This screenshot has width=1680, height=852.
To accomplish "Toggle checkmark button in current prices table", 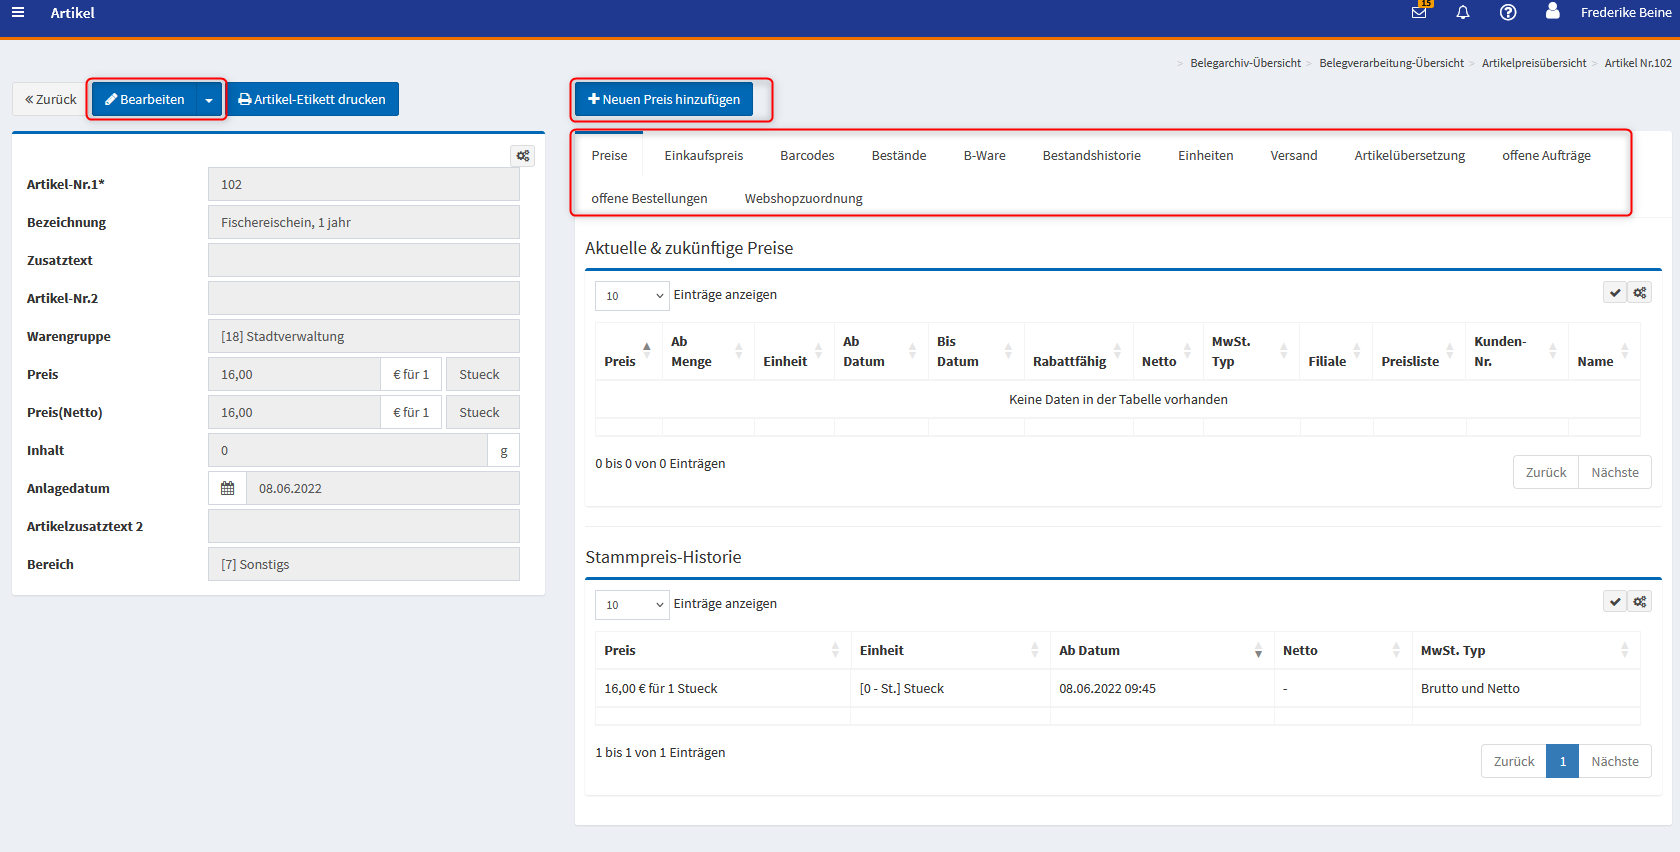I will click(1615, 293).
